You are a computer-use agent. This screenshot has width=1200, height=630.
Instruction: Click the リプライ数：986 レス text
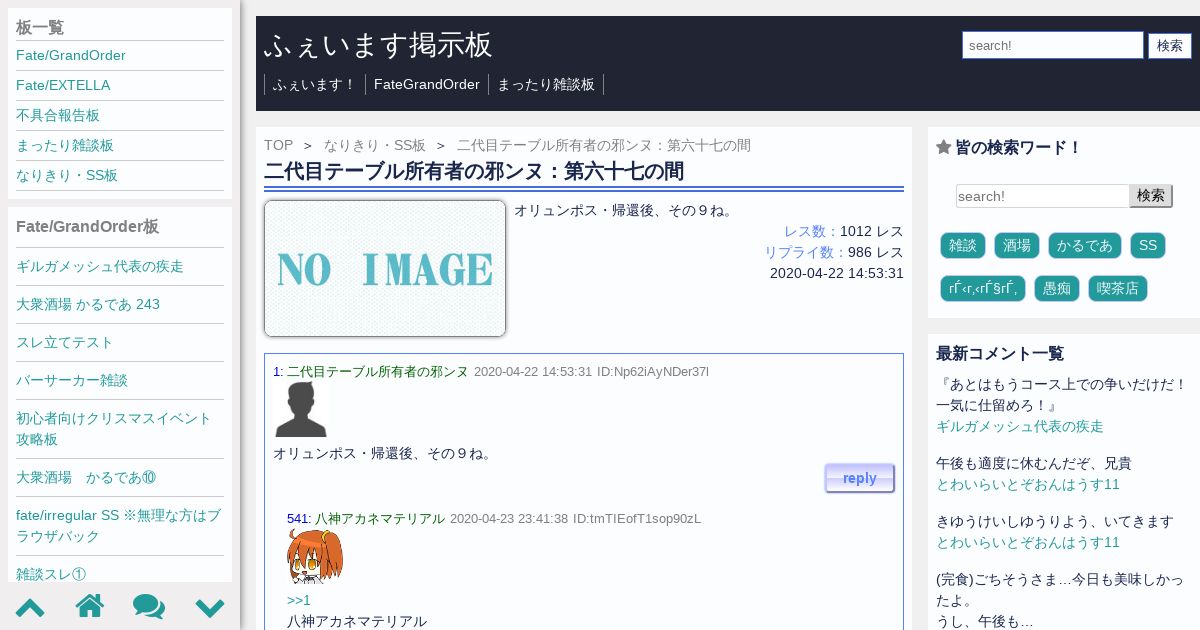point(834,252)
